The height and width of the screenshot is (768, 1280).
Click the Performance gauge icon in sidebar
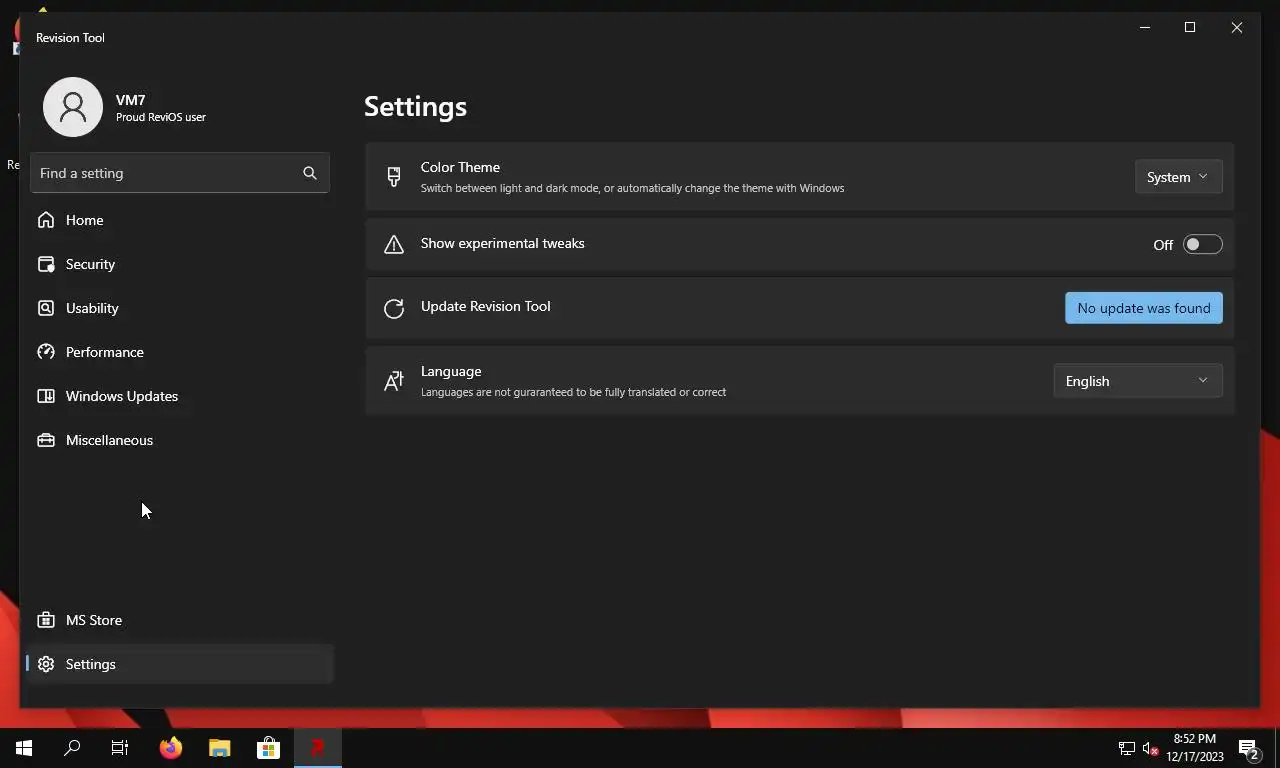point(46,352)
